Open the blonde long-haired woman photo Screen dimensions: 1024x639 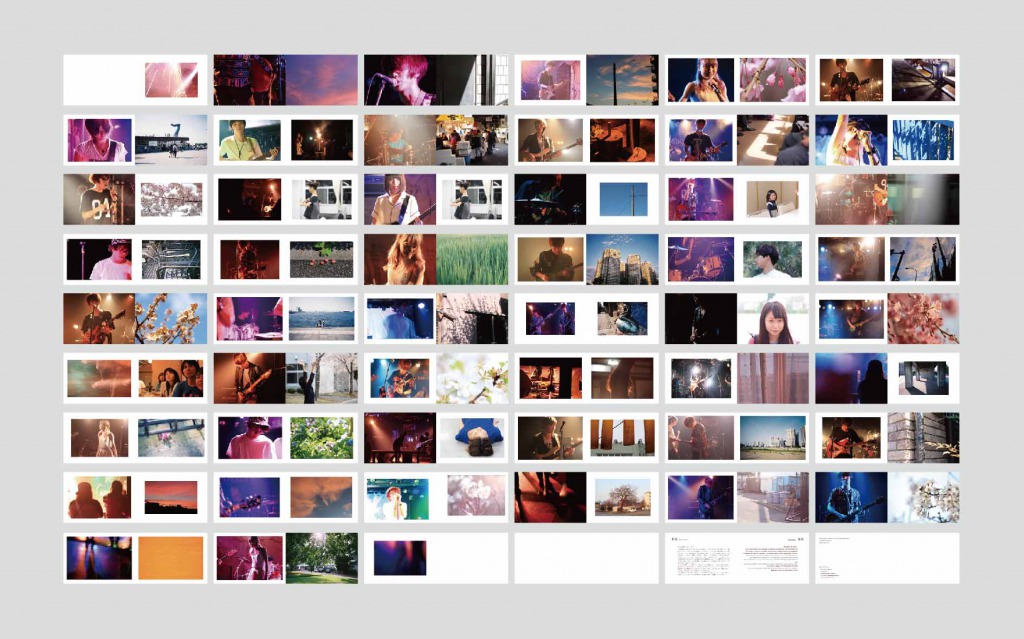(x=400, y=260)
